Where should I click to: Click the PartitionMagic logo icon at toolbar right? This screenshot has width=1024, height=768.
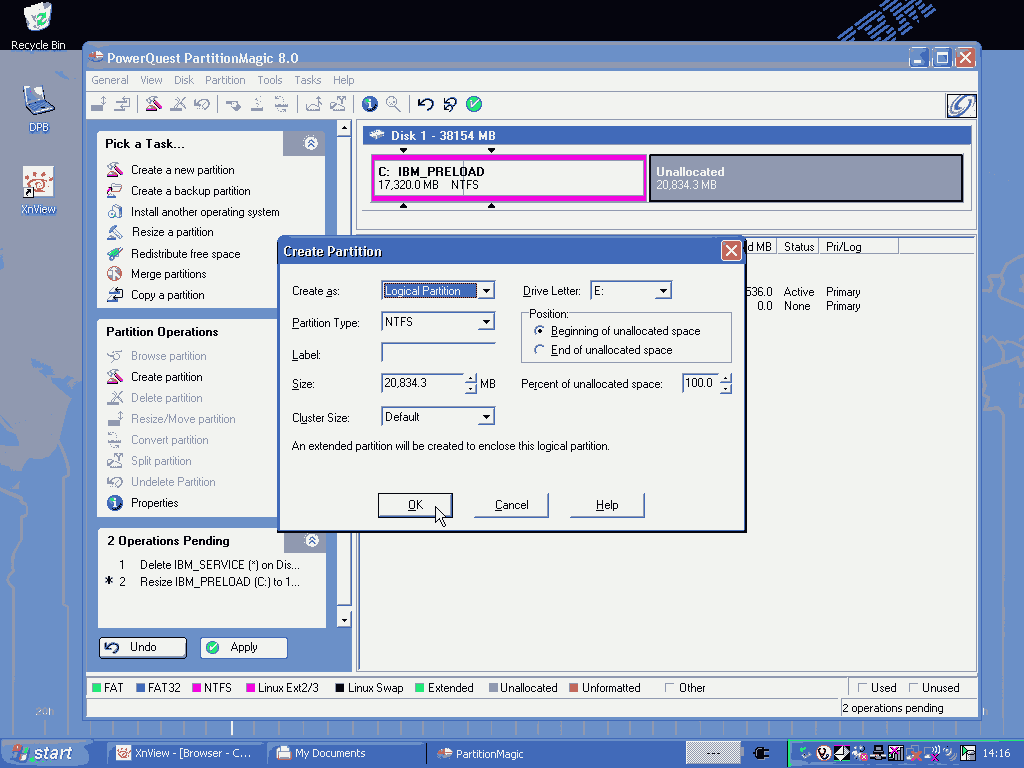pyautogui.click(x=961, y=105)
